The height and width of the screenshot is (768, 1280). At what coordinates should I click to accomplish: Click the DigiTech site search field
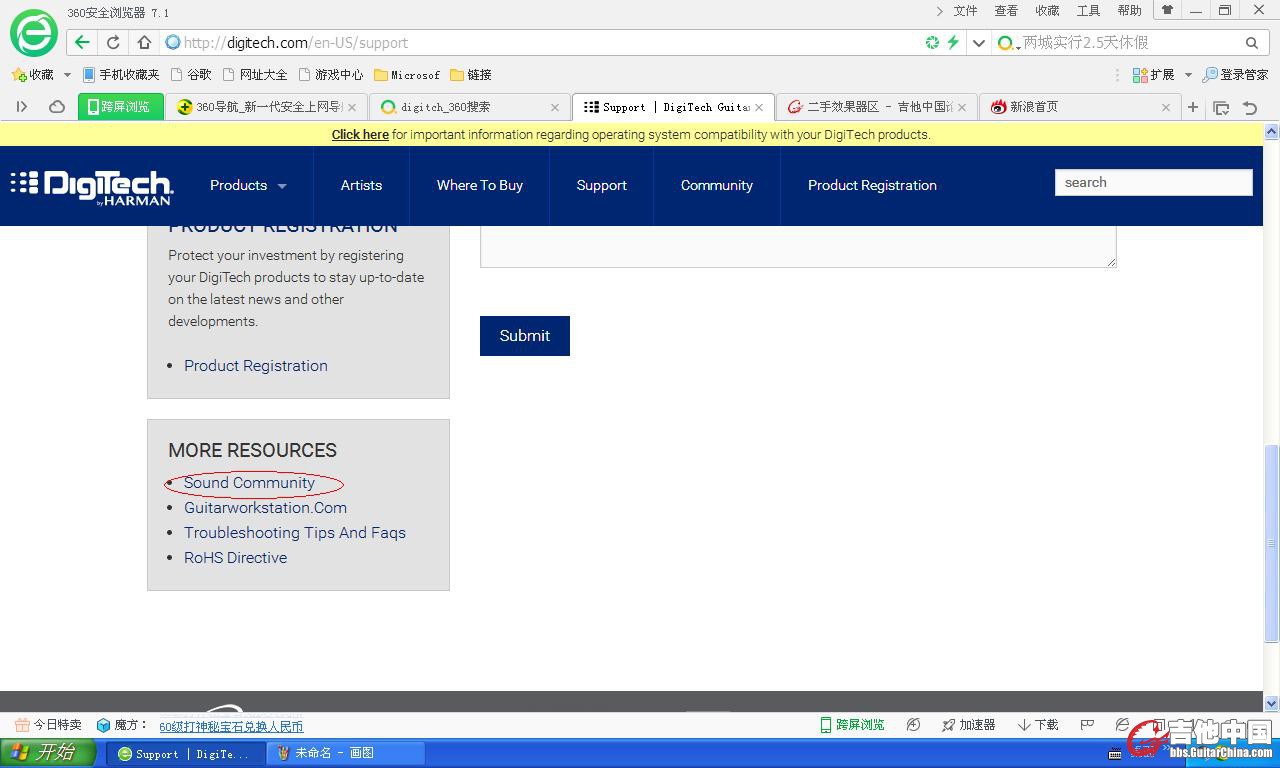[1153, 182]
